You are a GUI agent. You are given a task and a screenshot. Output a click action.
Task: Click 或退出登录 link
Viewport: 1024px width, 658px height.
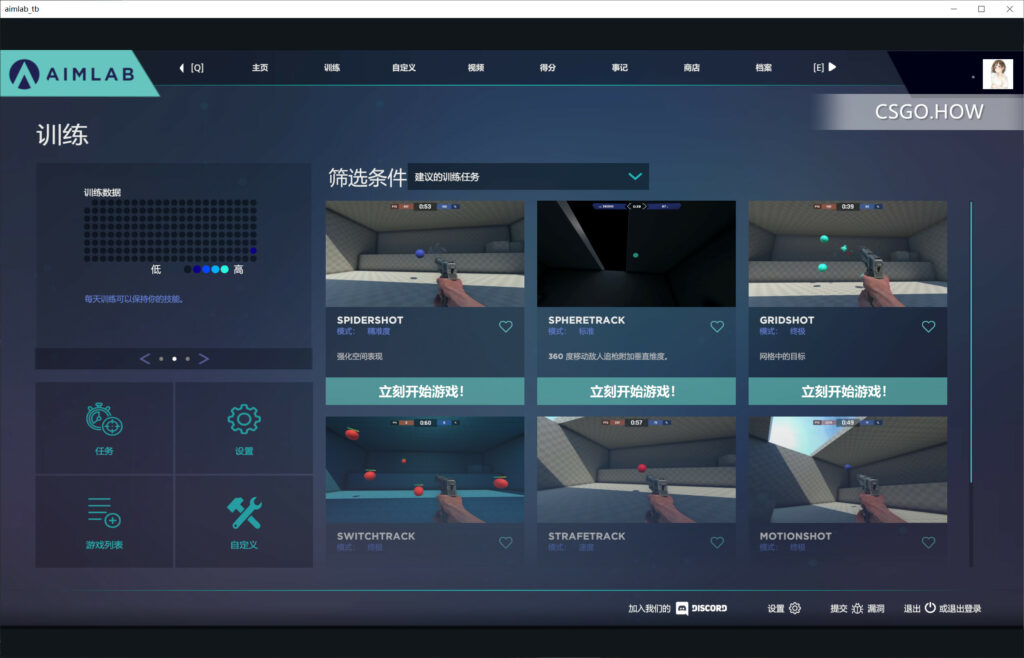(960, 608)
